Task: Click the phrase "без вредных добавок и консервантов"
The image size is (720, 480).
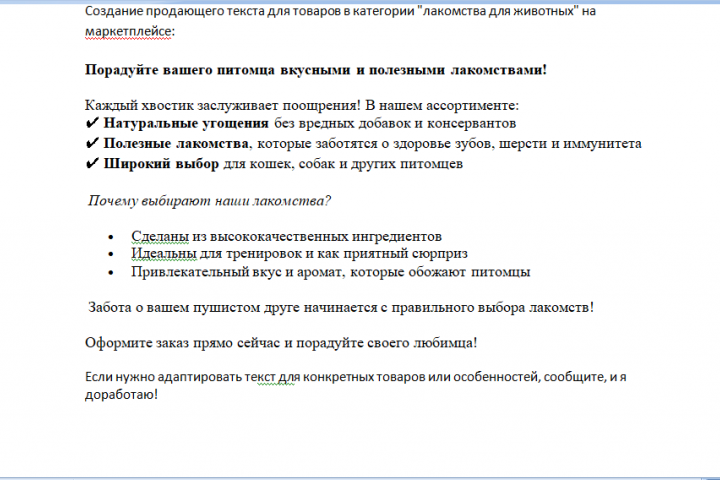Action: 395,123
